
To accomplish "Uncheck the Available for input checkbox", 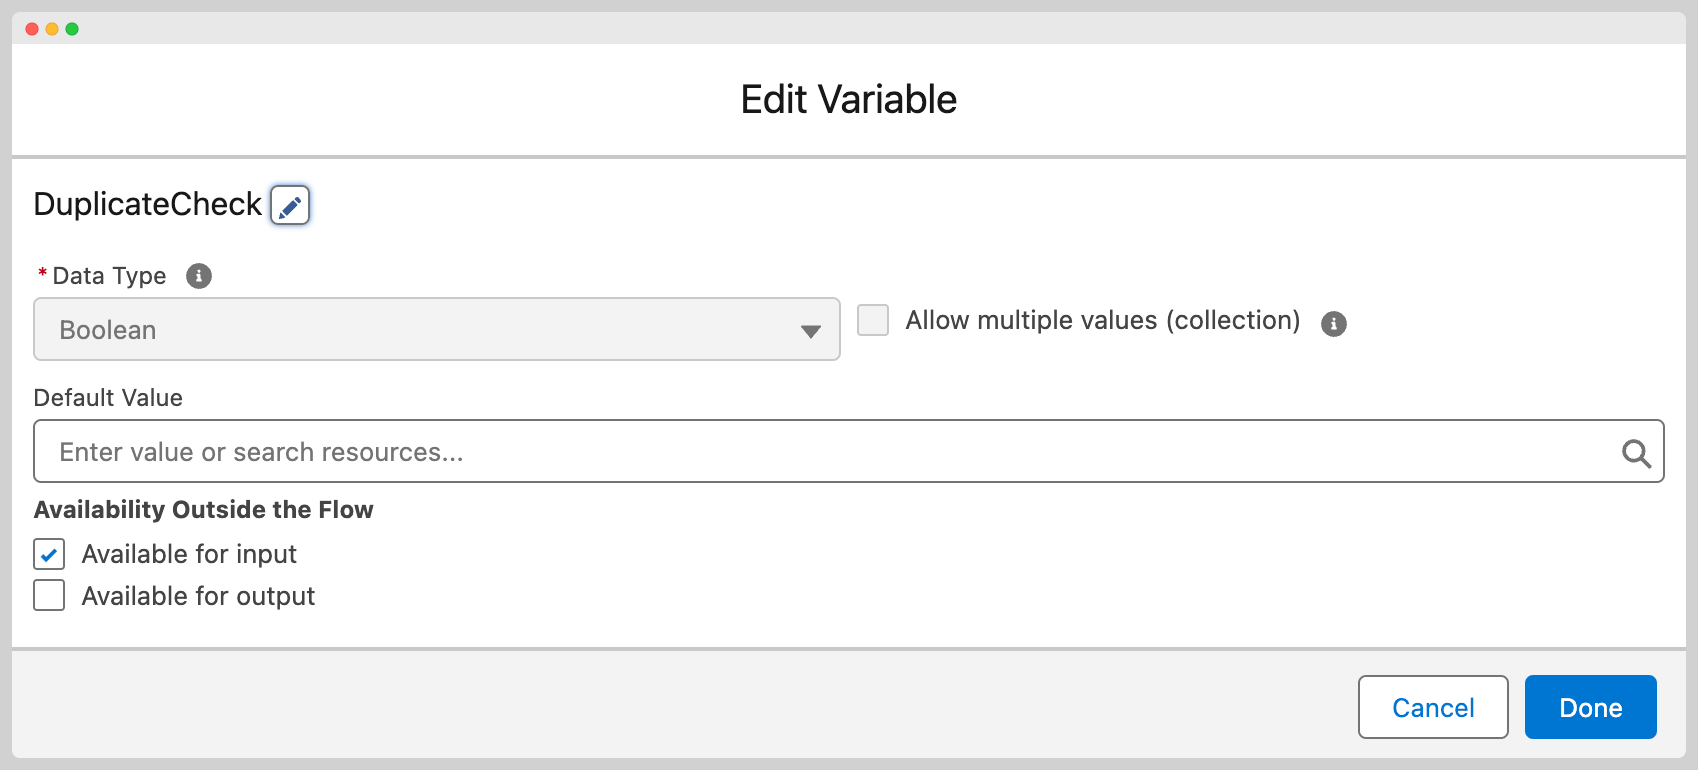I will pos(49,554).
